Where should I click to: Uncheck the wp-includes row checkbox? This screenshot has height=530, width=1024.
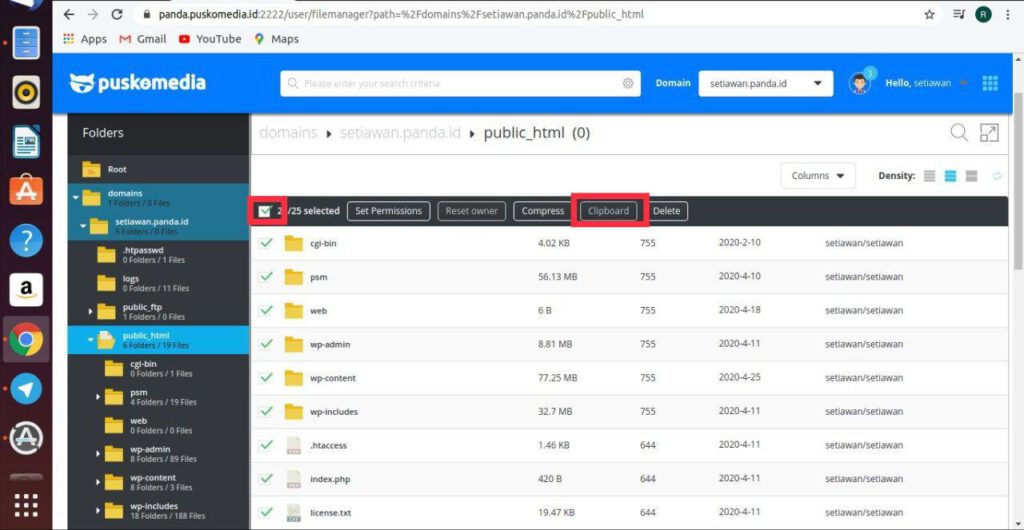[x=266, y=412]
